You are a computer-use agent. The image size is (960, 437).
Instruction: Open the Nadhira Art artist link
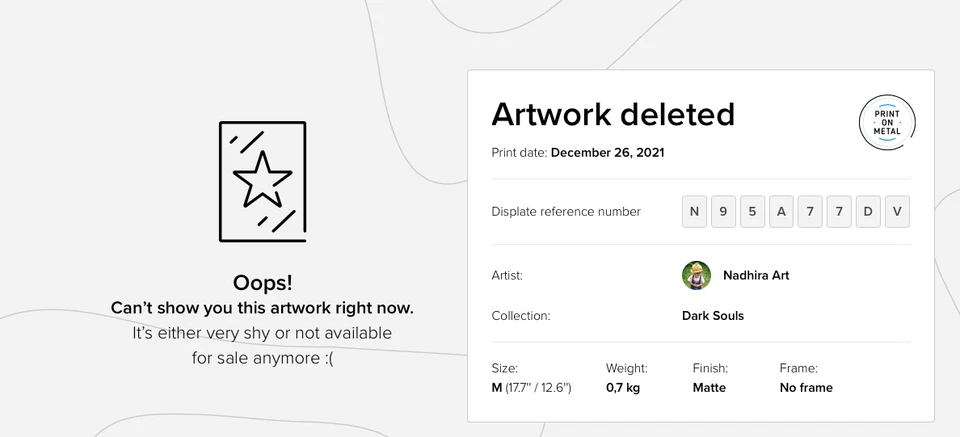tap(756, 275)
